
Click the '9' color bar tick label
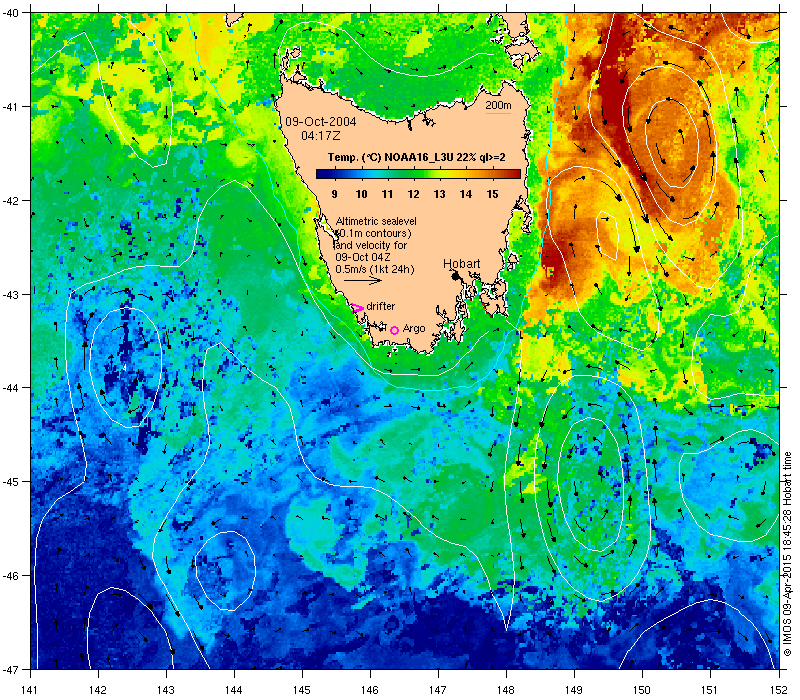click(x=335, y=194)
